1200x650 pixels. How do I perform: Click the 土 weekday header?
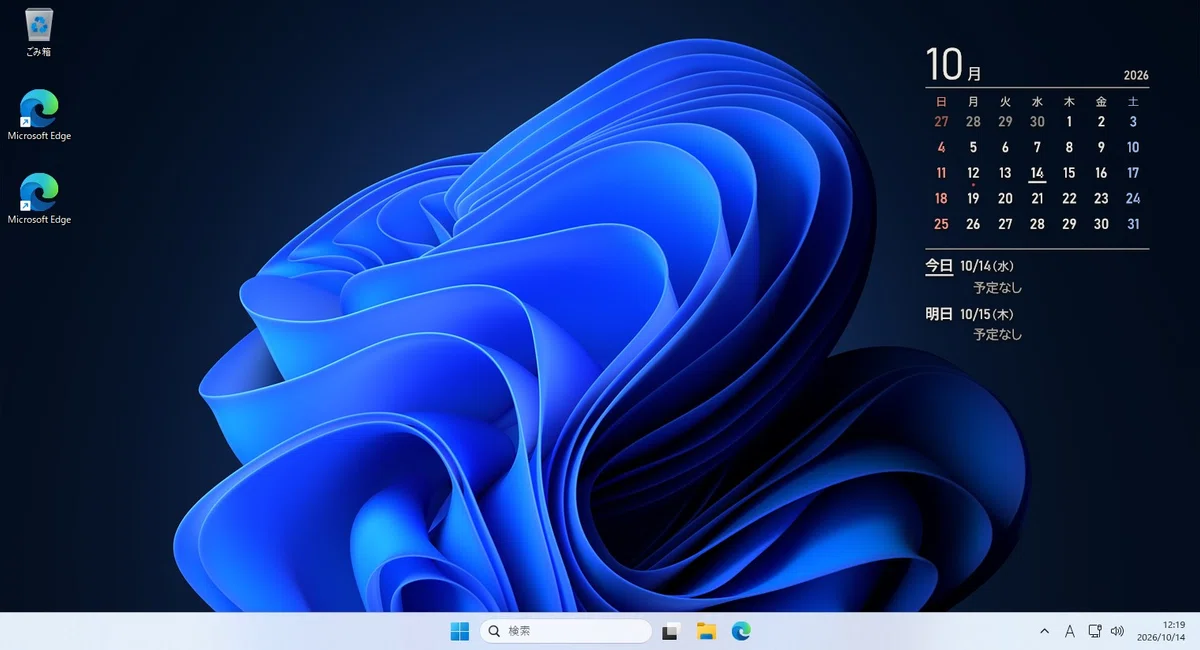pos(1133,101)
